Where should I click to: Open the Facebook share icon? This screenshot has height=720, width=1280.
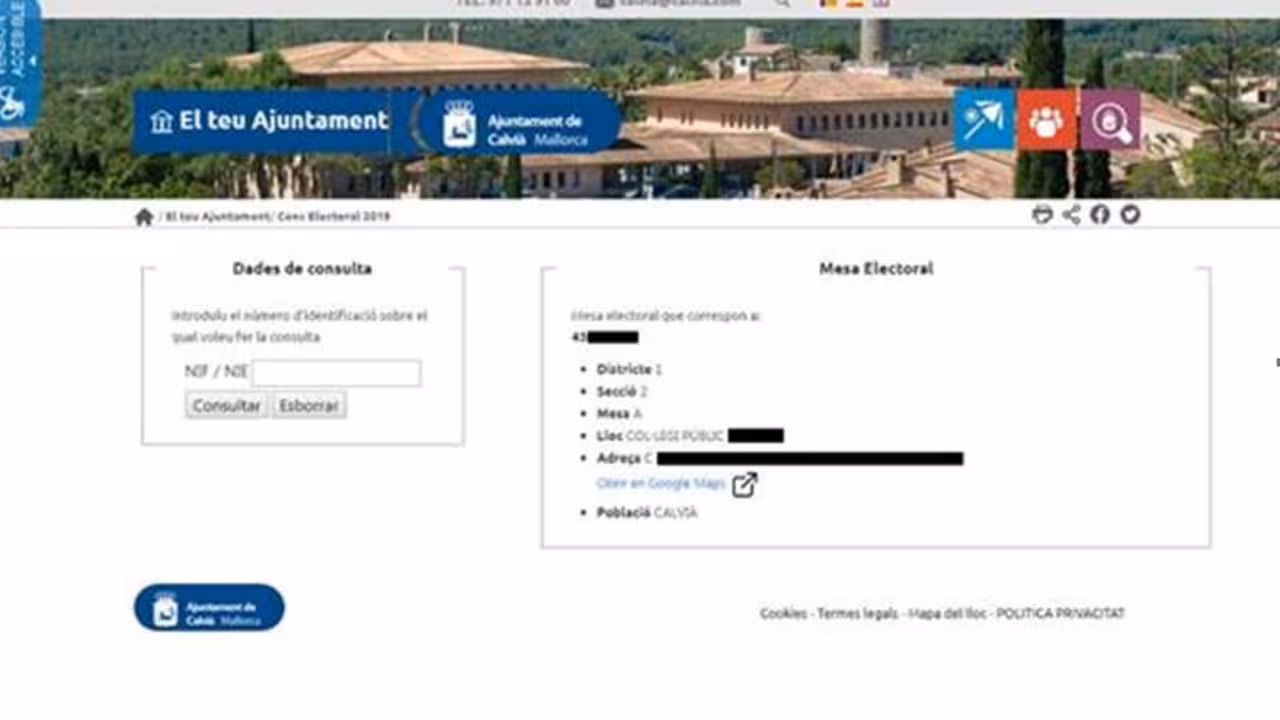1100,214
